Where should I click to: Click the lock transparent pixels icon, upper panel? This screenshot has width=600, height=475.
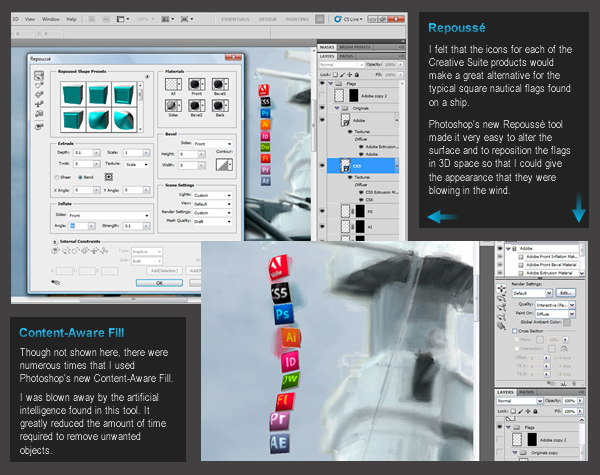(336, 75)
